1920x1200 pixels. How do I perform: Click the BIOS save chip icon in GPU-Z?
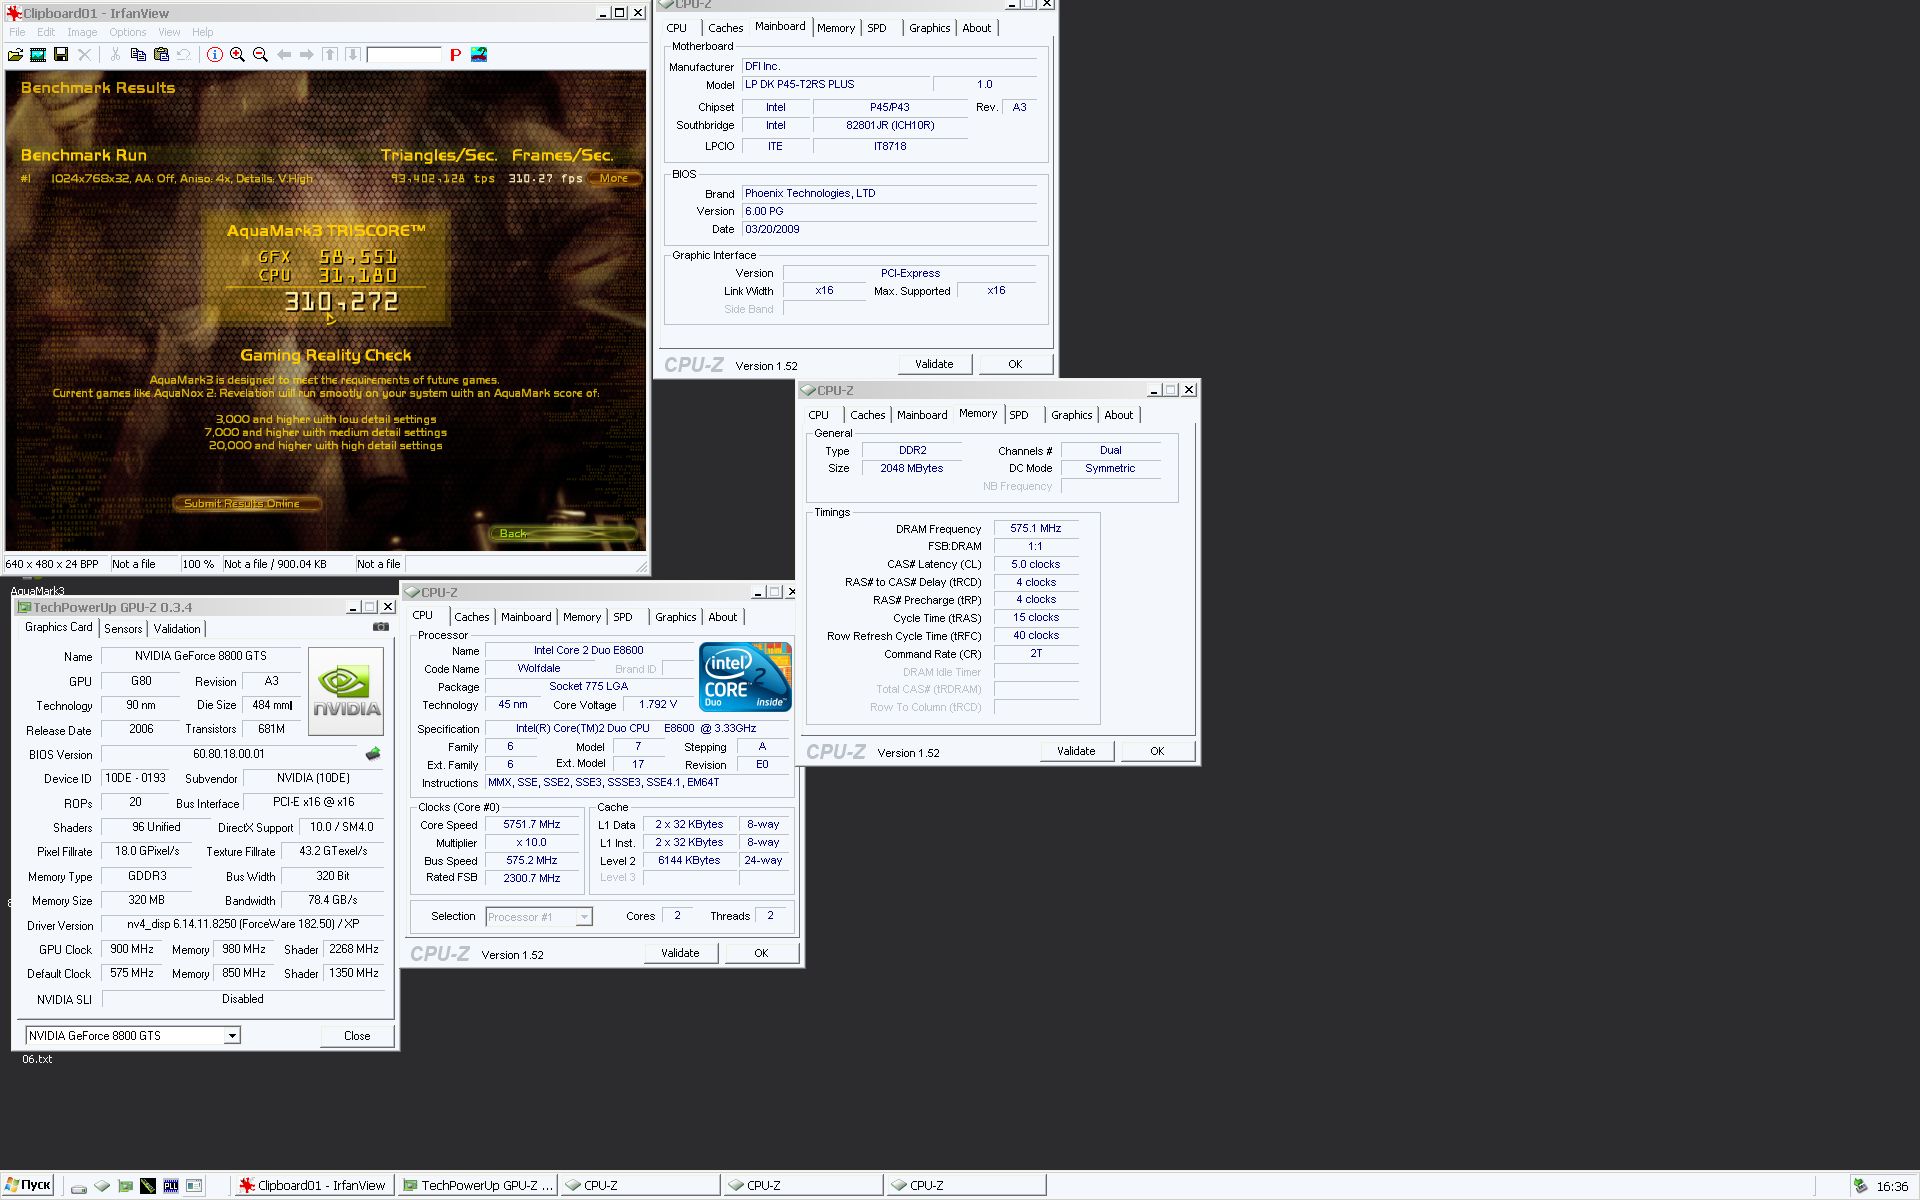coord(373,754)
